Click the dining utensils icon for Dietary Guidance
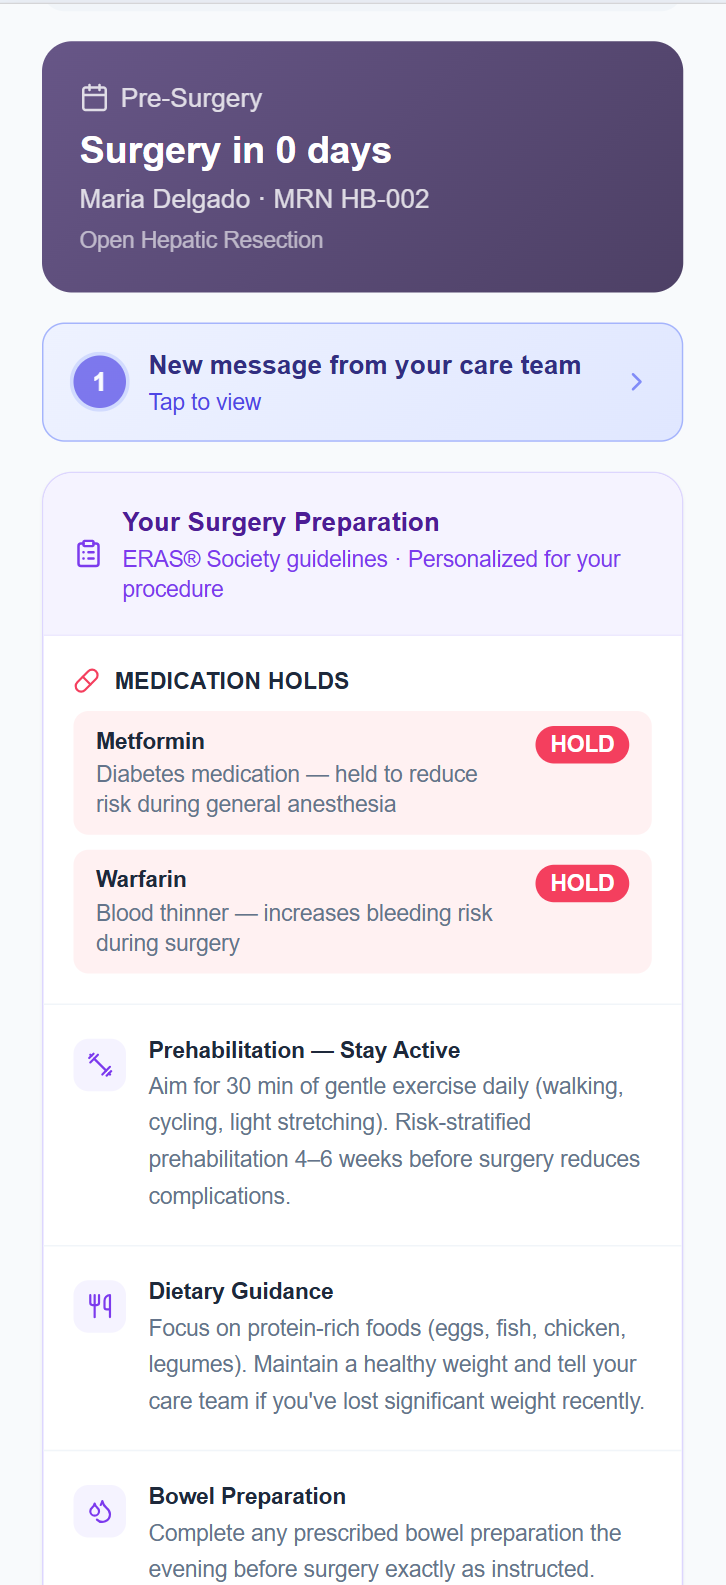 point(100,1306)
